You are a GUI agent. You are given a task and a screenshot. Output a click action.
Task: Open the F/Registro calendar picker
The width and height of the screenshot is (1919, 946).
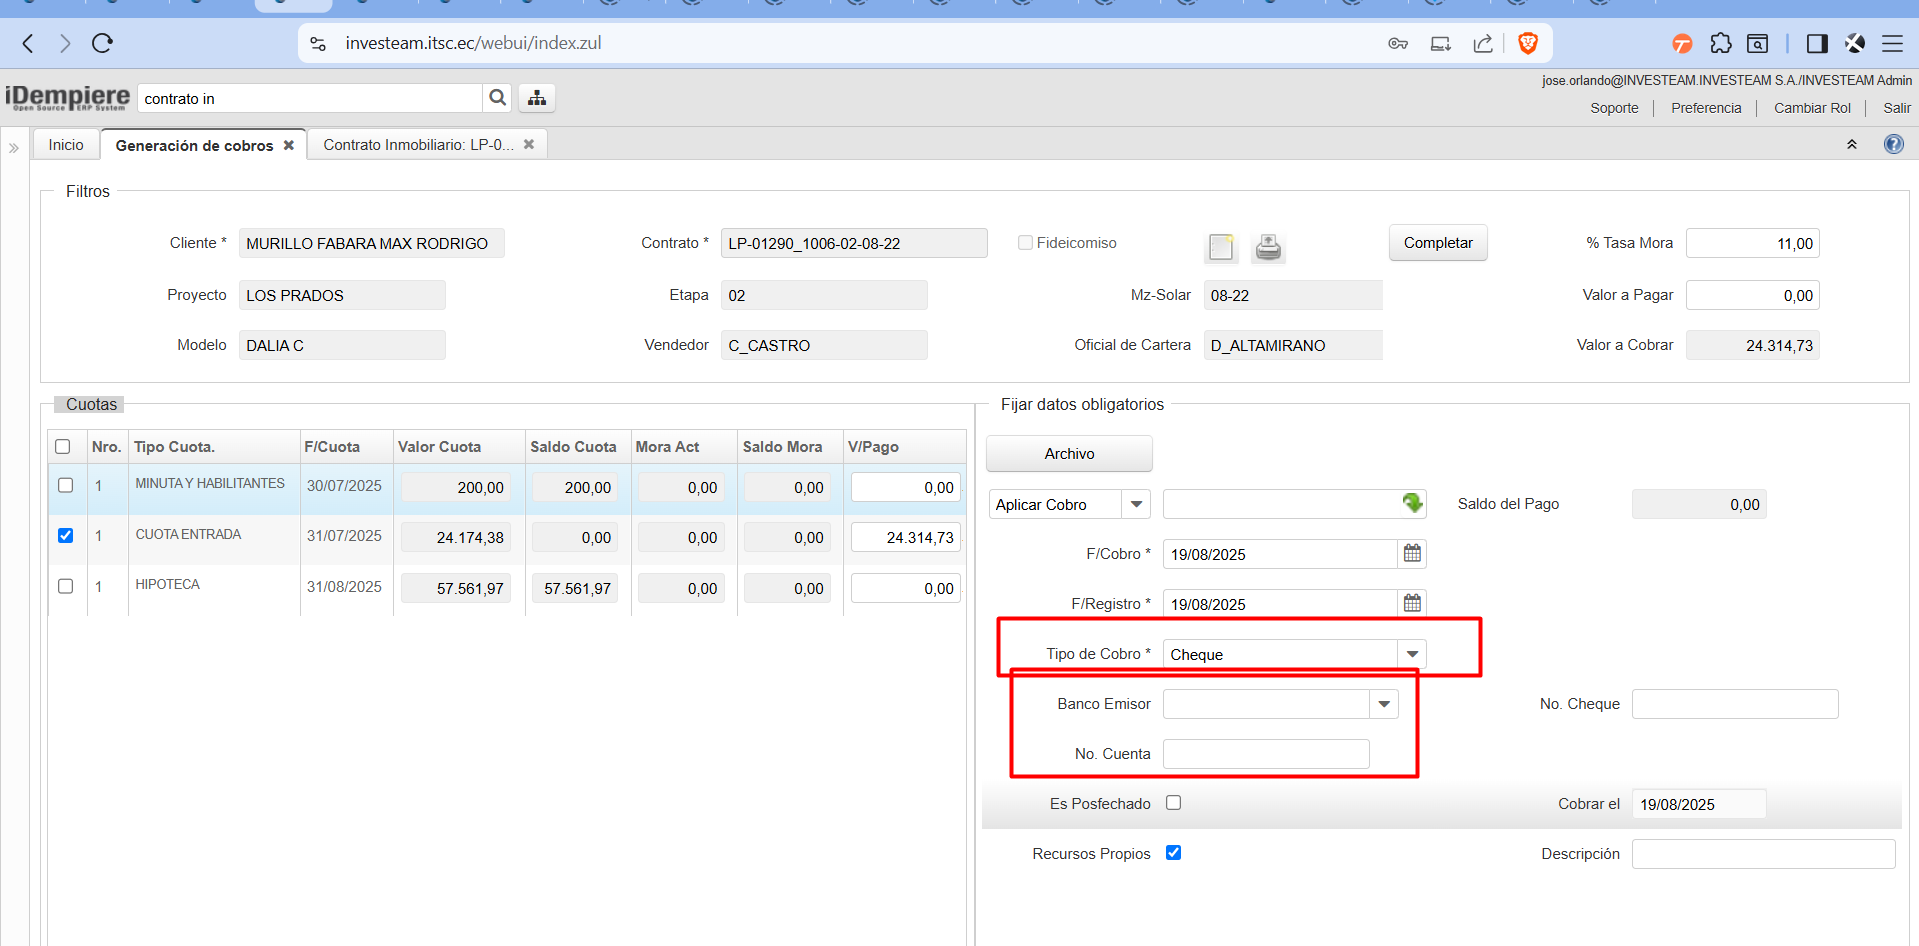(1412, 603)
